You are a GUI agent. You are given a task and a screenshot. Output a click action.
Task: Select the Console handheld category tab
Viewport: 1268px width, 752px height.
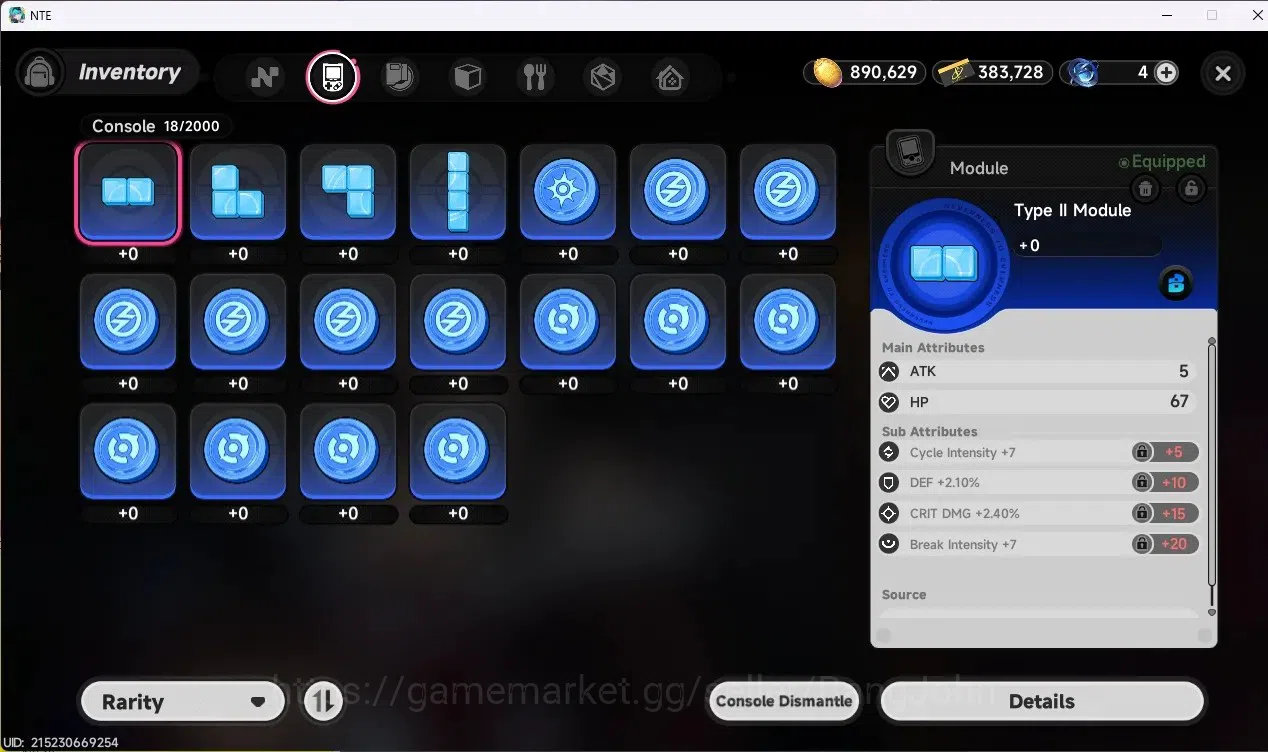coord(332,76)
